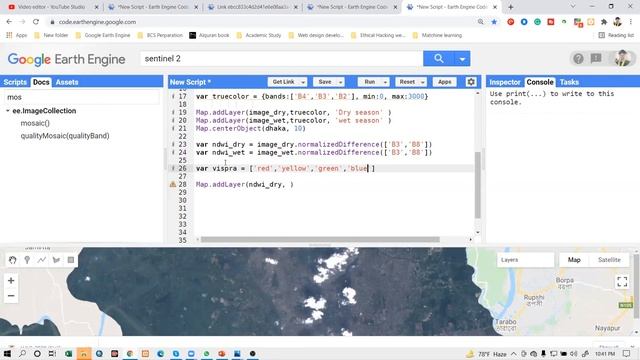Open the code editor settings gear

coord(471,82)
